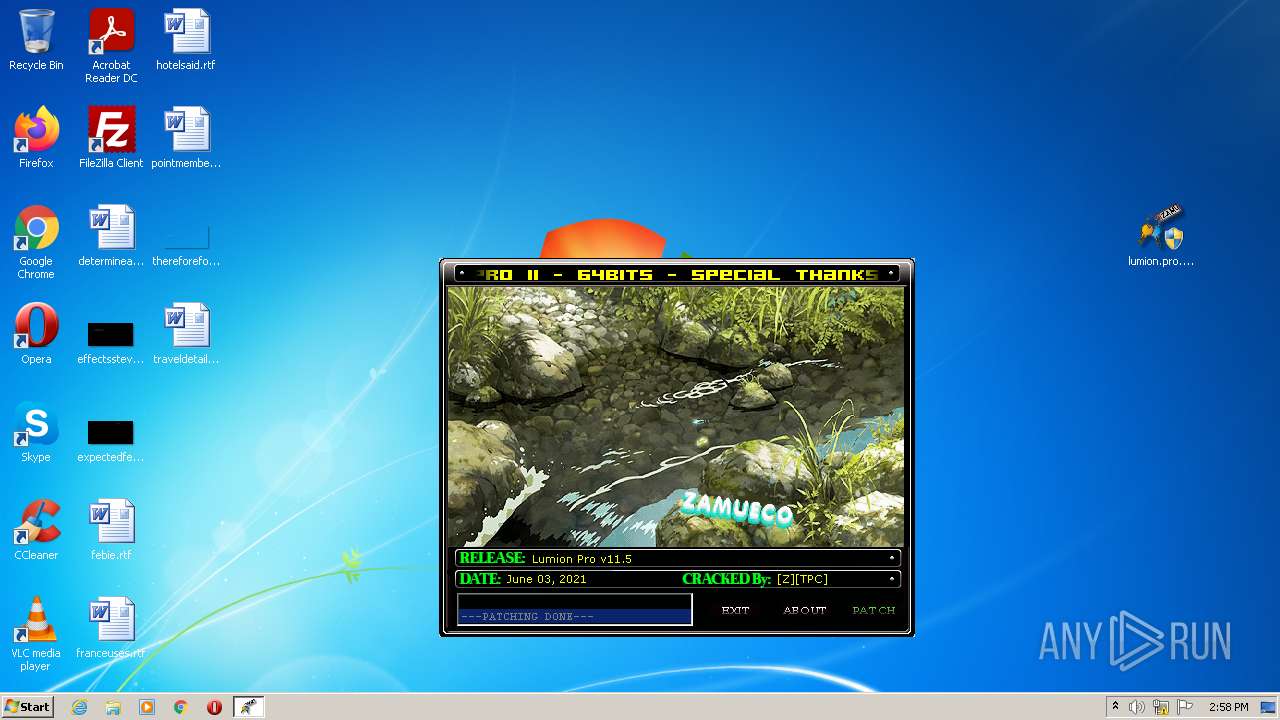Select the franceuses.rtf document icon
This screenshot has width=1280, height=720.
click(111, 628)
